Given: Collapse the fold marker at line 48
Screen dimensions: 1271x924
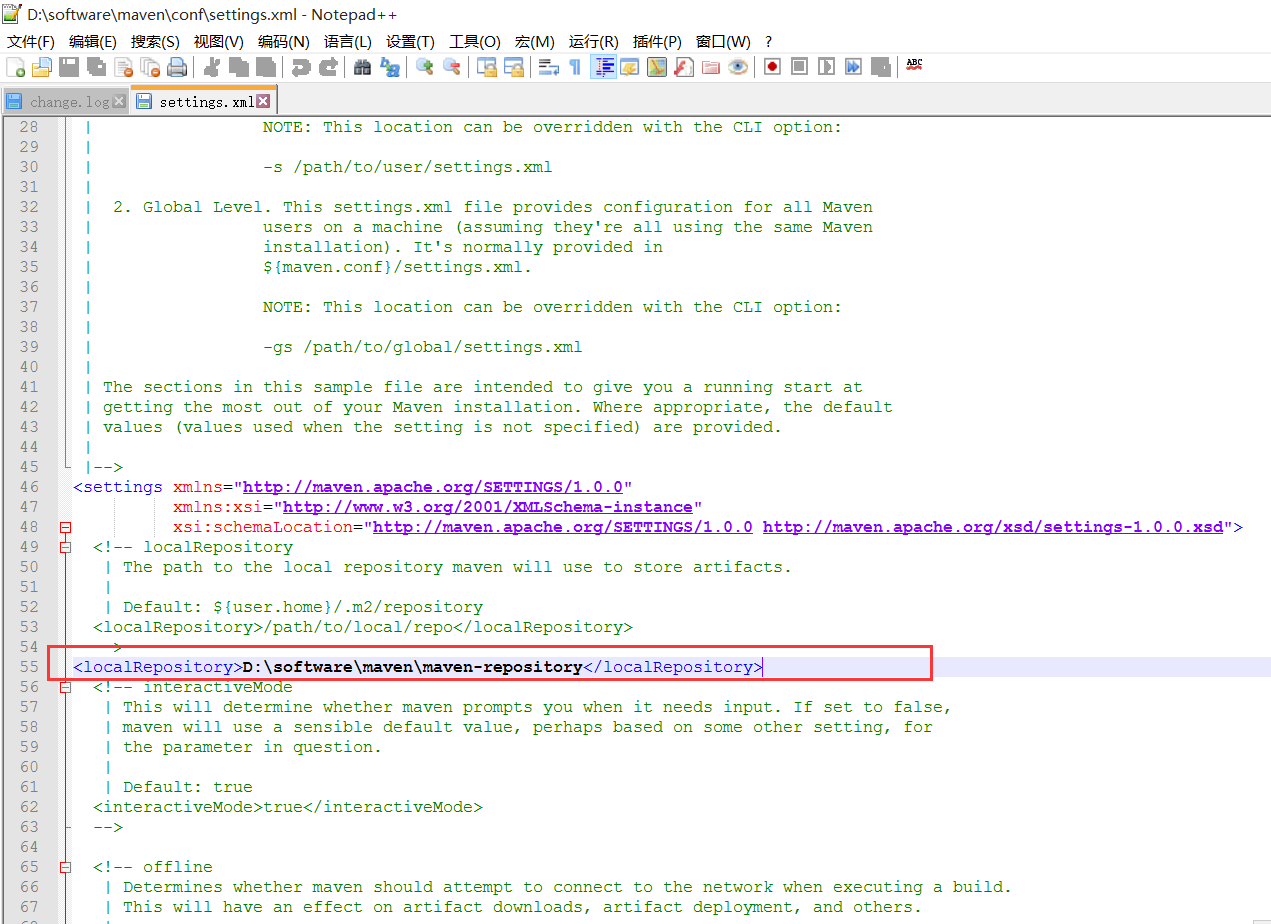Looking at the screenshot, I should (x=66, y=527).
